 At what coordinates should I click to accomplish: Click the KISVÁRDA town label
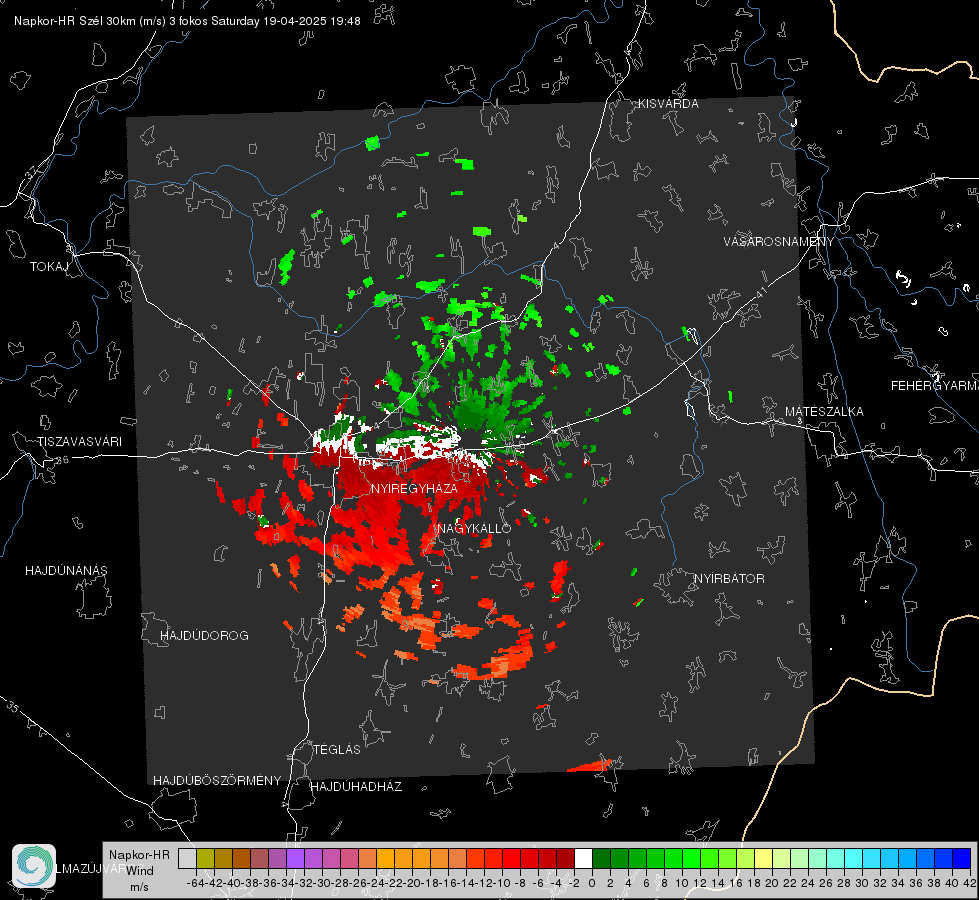click(x=668, y=104)
